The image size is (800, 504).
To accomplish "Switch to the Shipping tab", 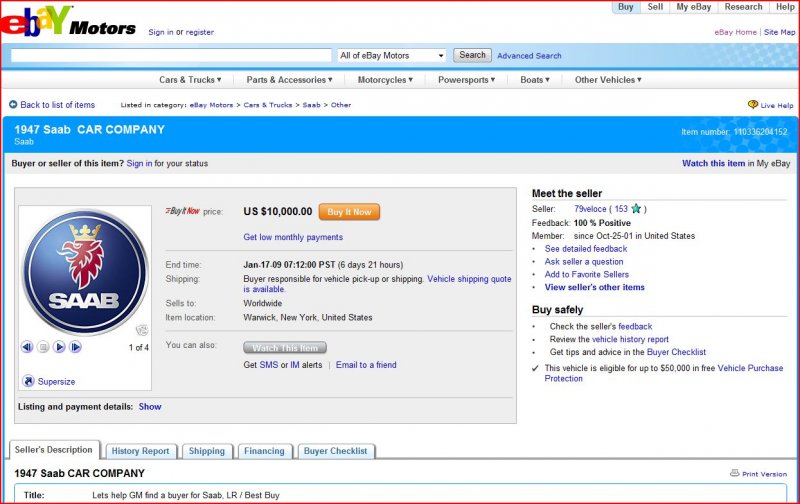I will click(x=207, y=451).
